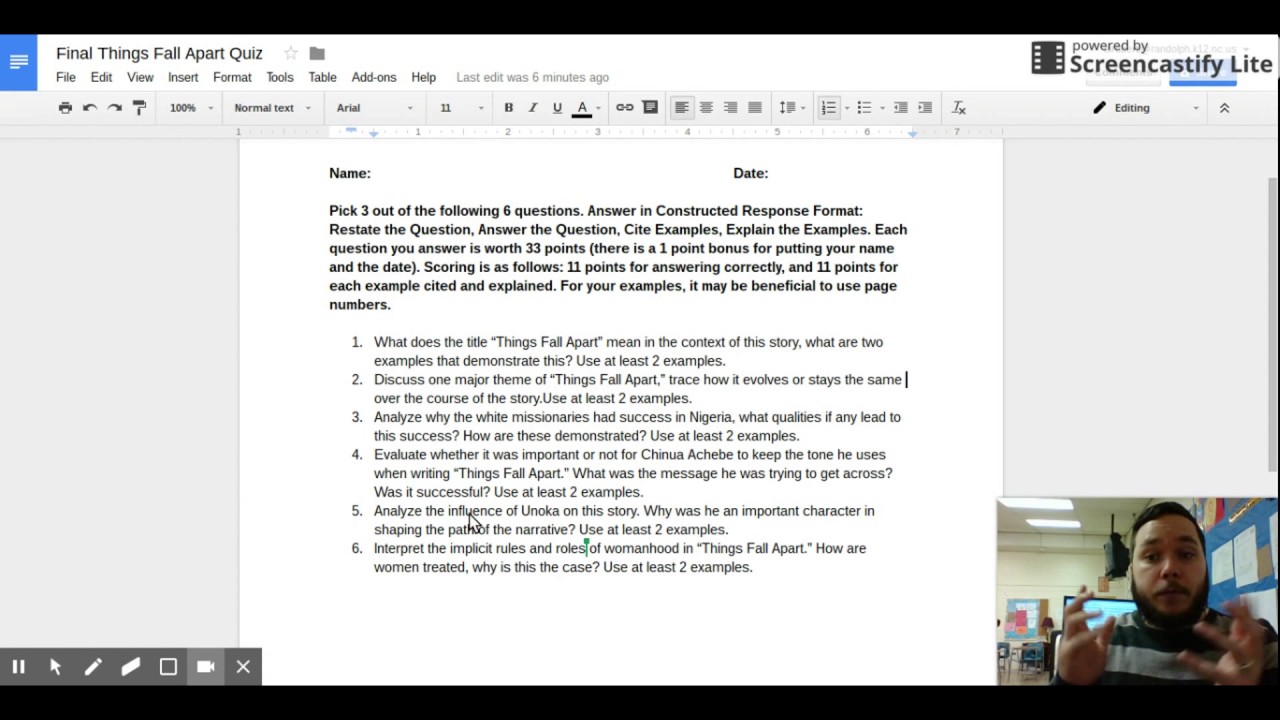Collapse the menus with the double chevron

[x=1224, y=107]
